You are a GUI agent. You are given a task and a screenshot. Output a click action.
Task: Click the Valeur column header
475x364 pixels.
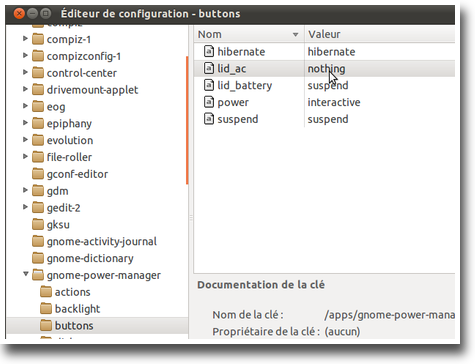(x=380, y=34)
